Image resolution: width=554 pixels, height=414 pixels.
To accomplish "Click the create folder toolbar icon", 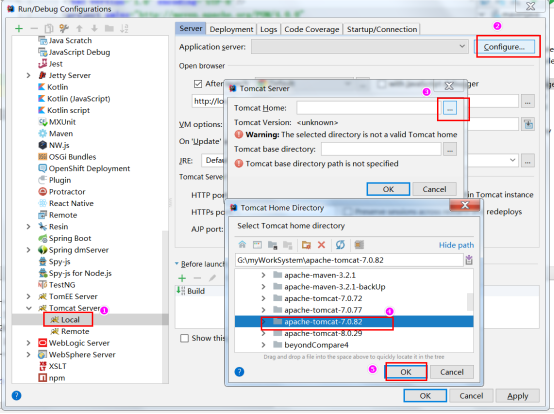I will point(109,28).
